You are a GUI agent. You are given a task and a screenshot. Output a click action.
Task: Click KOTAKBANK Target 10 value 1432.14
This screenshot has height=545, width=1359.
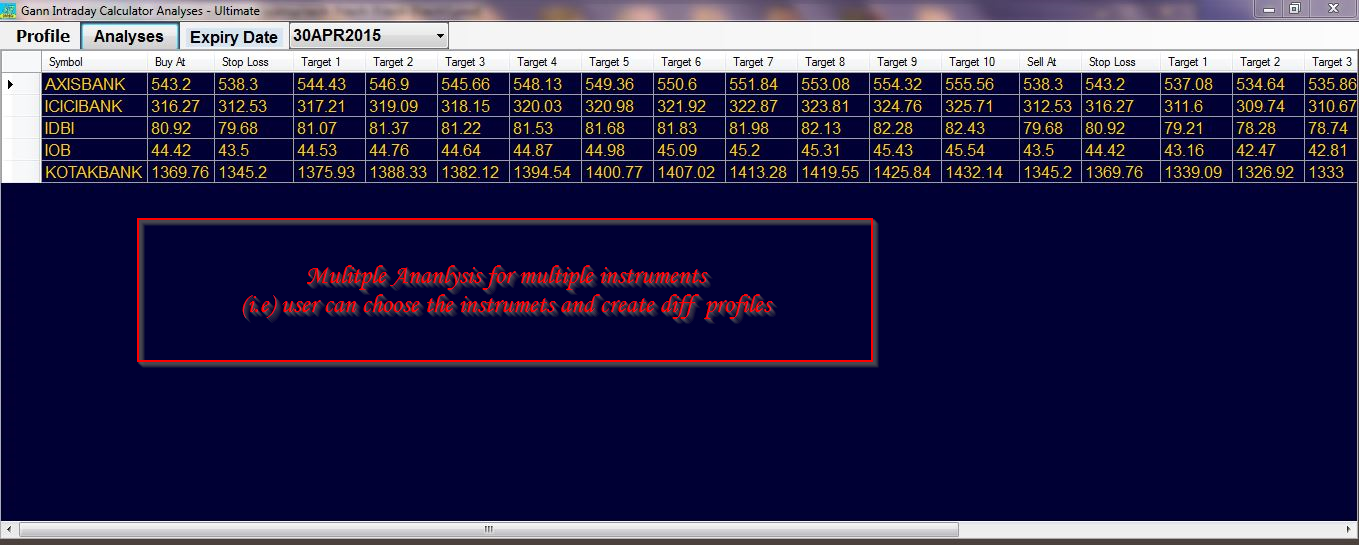tap(979, 172)
